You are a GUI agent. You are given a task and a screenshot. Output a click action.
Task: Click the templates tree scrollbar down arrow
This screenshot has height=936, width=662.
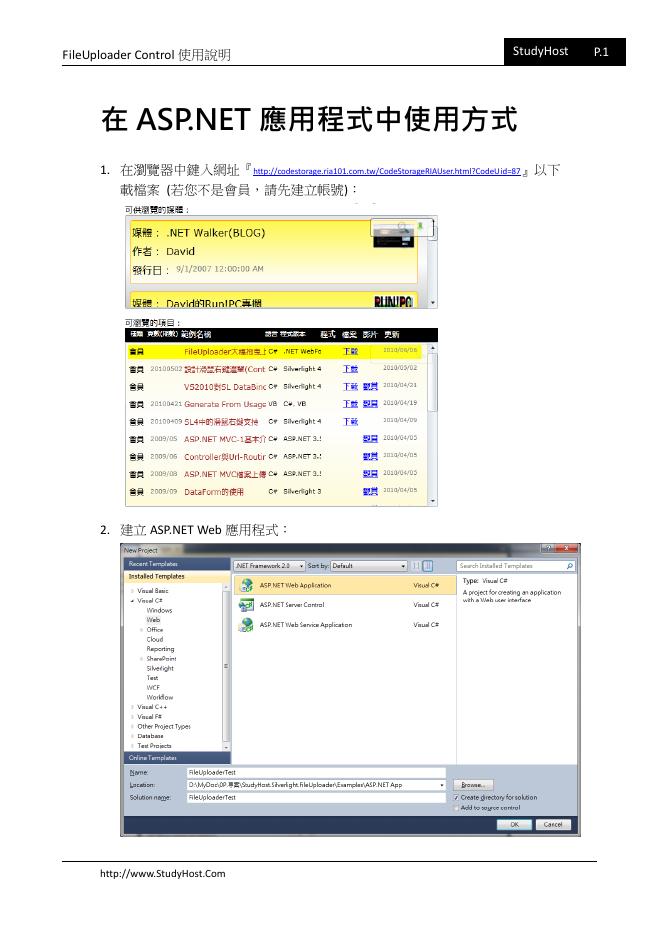[226, 747]
